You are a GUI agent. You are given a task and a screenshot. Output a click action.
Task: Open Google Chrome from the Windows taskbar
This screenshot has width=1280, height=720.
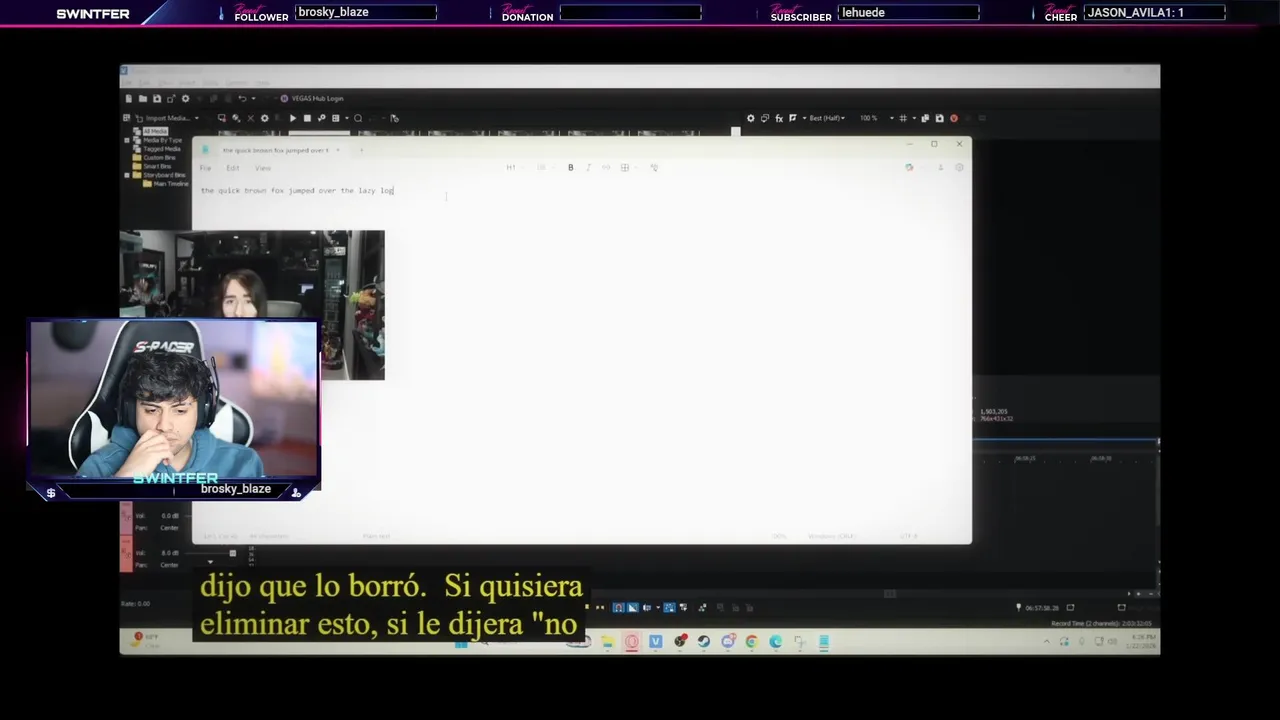point(751,641)
